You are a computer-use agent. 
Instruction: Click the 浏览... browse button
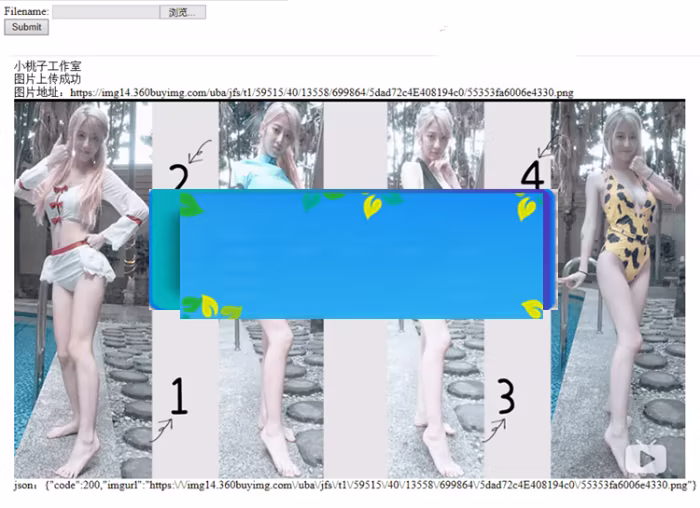pos(183,12)
